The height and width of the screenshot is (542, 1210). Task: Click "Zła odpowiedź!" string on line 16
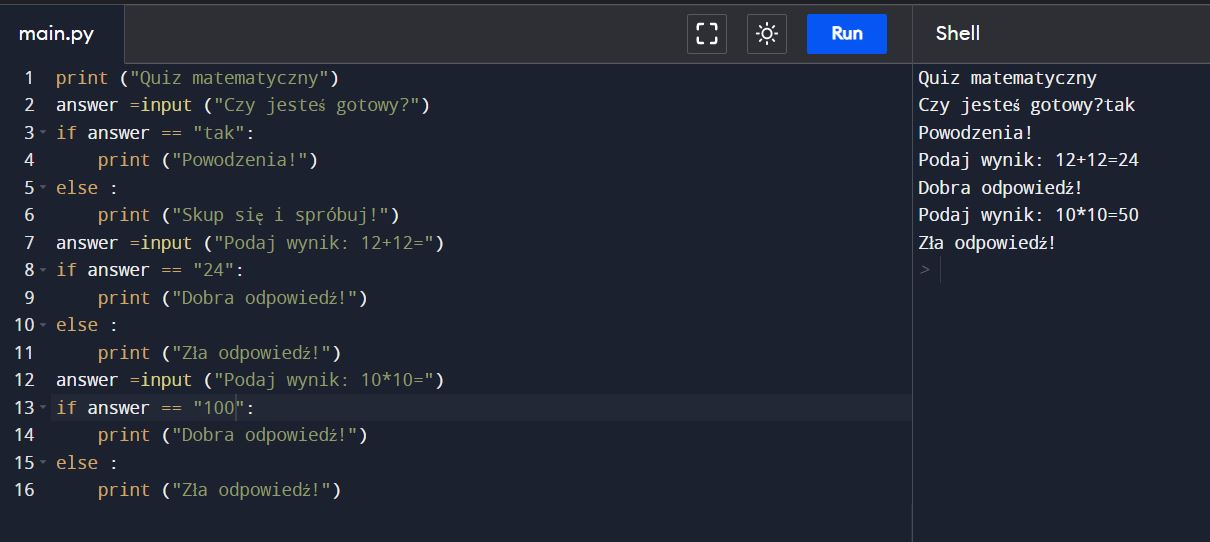pos(252,490)
